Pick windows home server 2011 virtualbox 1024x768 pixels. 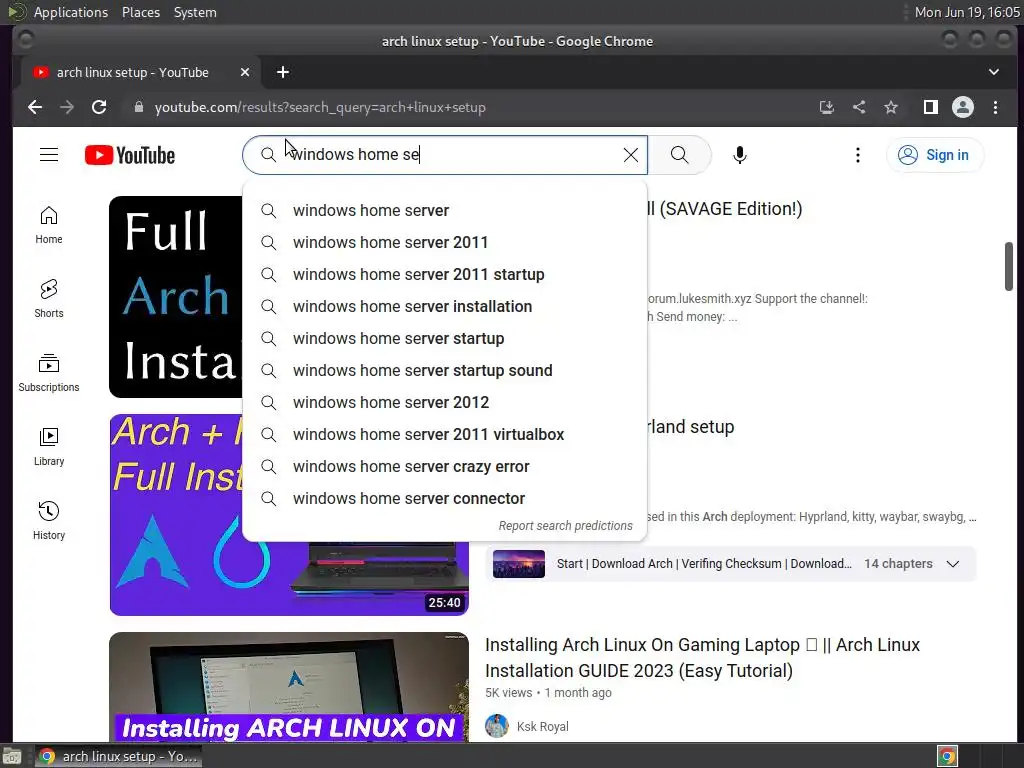pyautogui.click(x=444, y=434)
